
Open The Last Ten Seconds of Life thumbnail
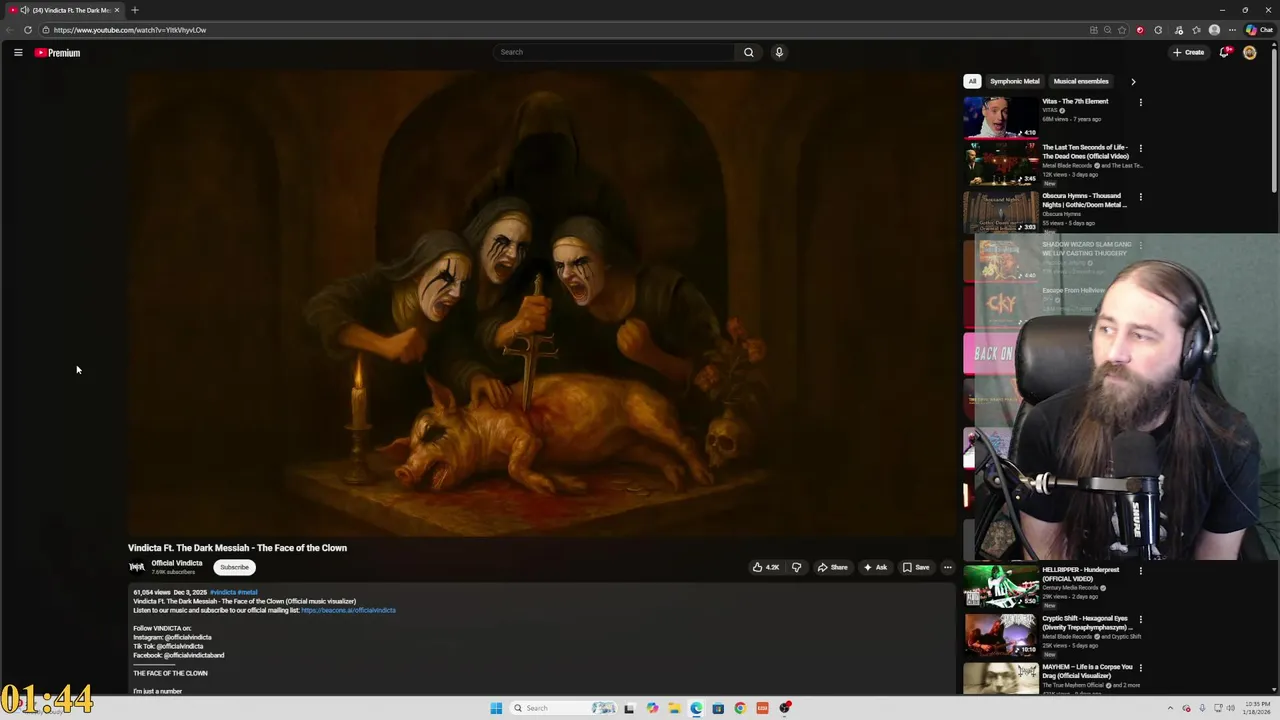click(1001, 164)
